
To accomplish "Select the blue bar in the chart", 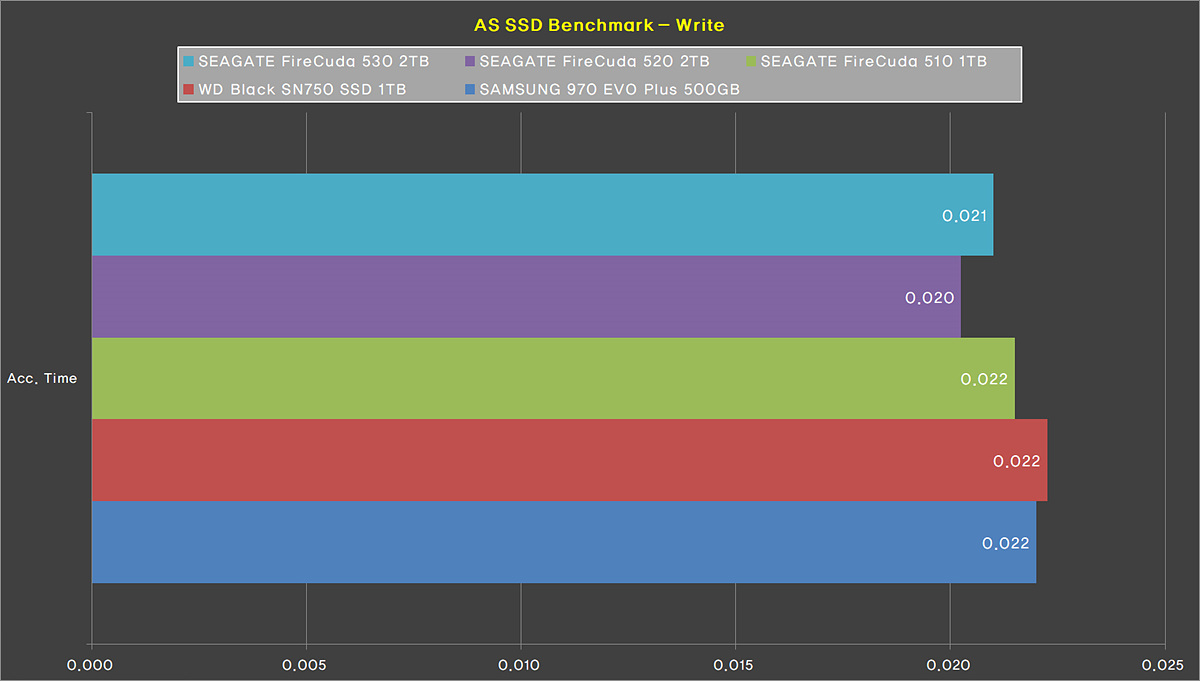I will coord(564,542).
